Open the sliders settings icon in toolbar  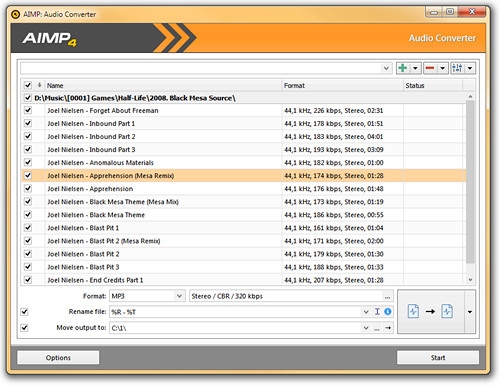click(x=457, y=68)
